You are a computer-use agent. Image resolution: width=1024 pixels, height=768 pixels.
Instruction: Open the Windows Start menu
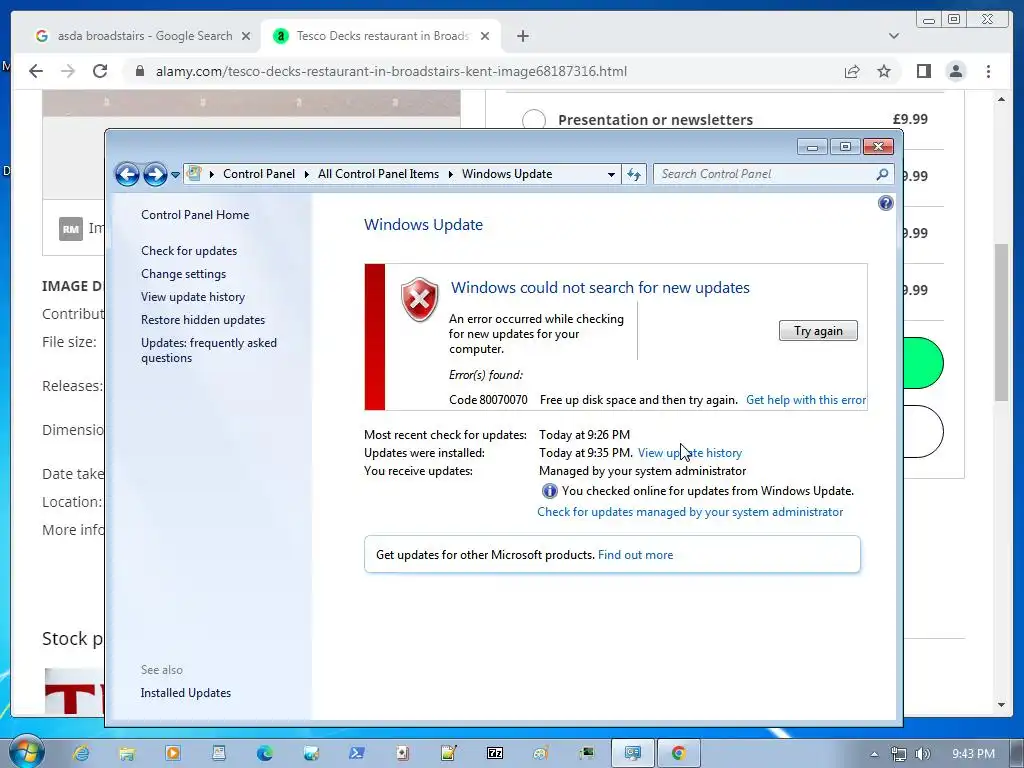pos(26,752)
